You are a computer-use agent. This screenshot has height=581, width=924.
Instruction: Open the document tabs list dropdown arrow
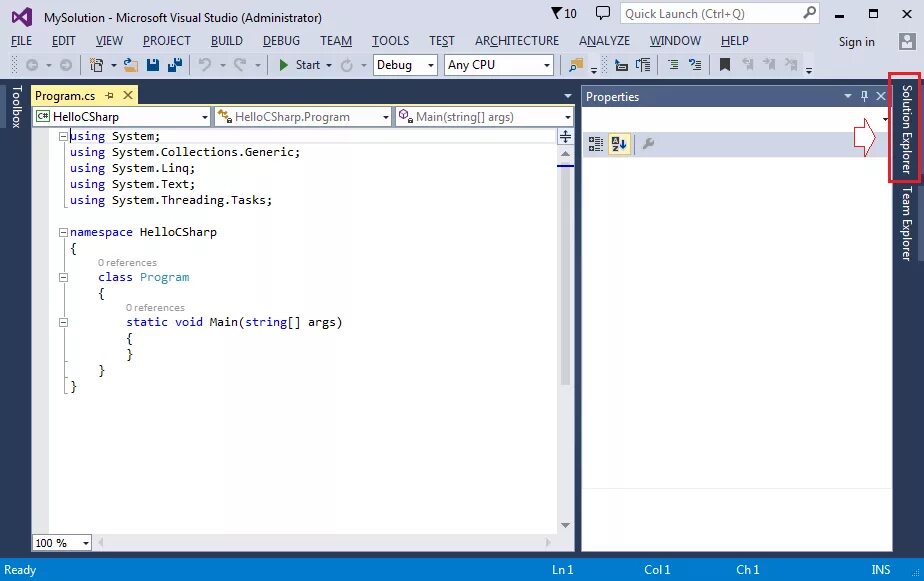coord(567,96)
